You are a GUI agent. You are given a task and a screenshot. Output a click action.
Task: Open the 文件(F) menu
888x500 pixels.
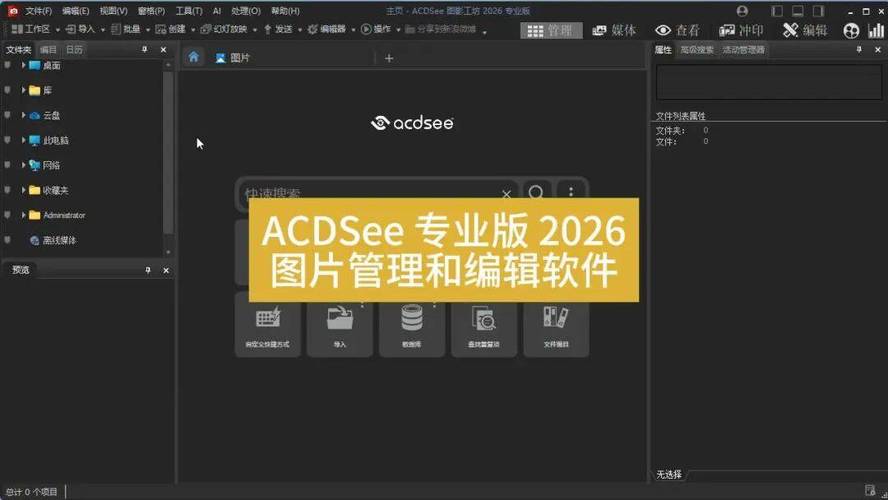pos(39,11)
